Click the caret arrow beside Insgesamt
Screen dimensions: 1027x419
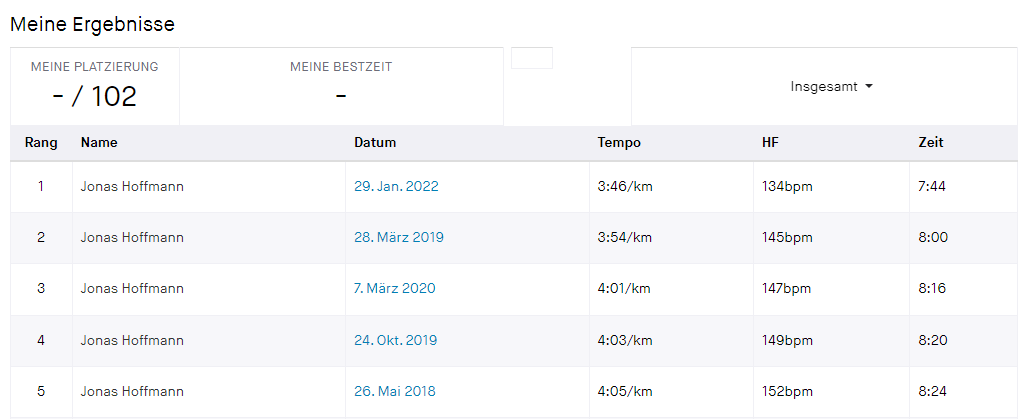[x=869, y=87]
